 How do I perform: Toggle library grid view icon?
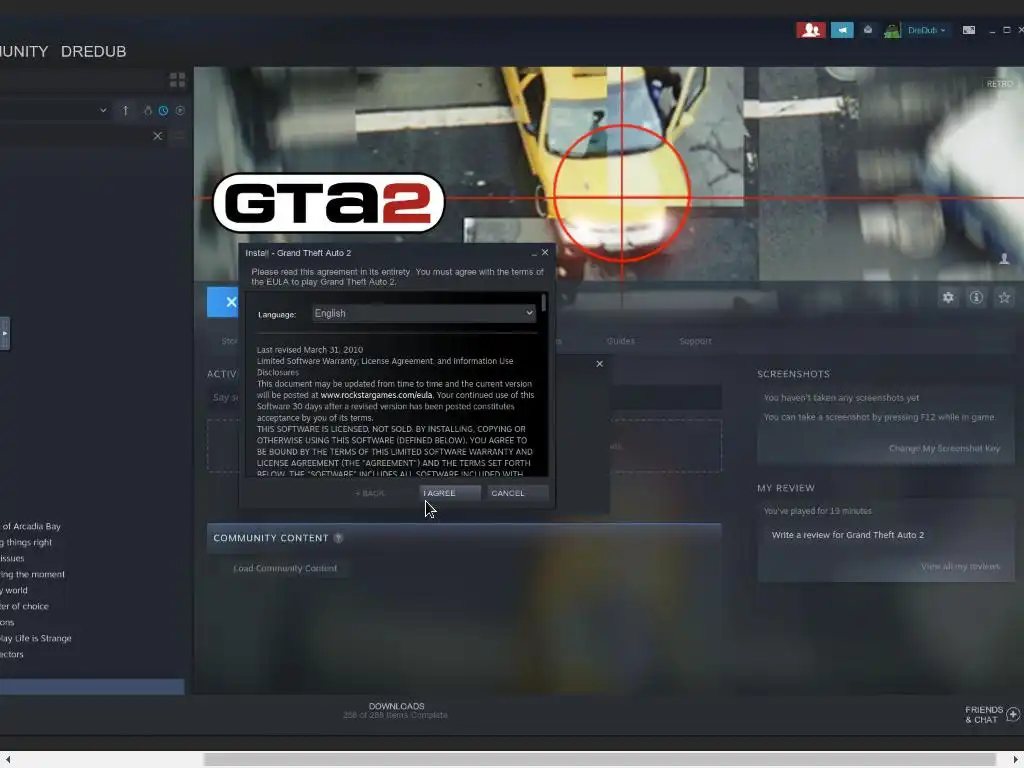click(x=177, y=80)
